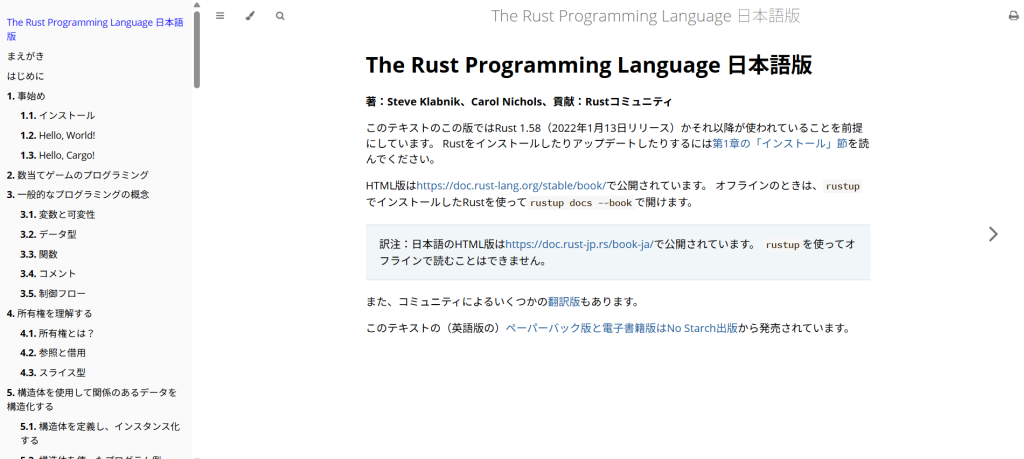Open the はじめに sidebar entry
Image resolution: width=1024 pixels, height=459 pixels.
(26, 76)
